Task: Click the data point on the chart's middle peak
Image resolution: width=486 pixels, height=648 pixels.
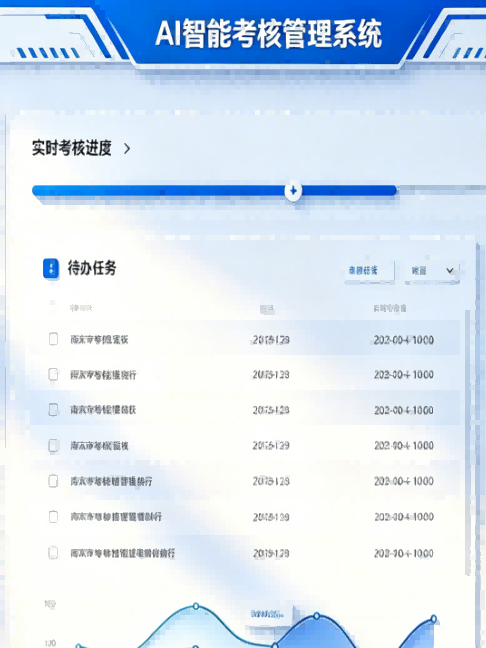Action: (x=317, y=616)
